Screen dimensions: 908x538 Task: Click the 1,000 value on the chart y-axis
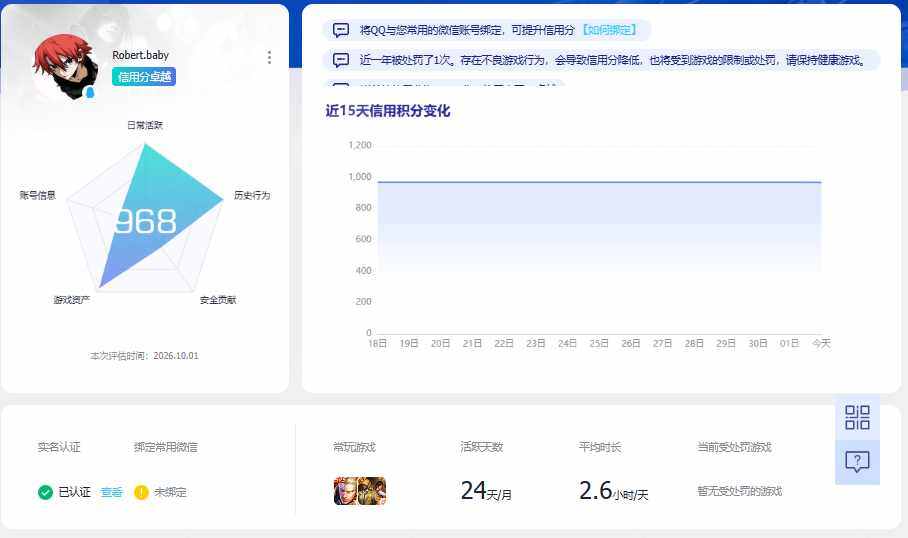click(x=360, y=177)
